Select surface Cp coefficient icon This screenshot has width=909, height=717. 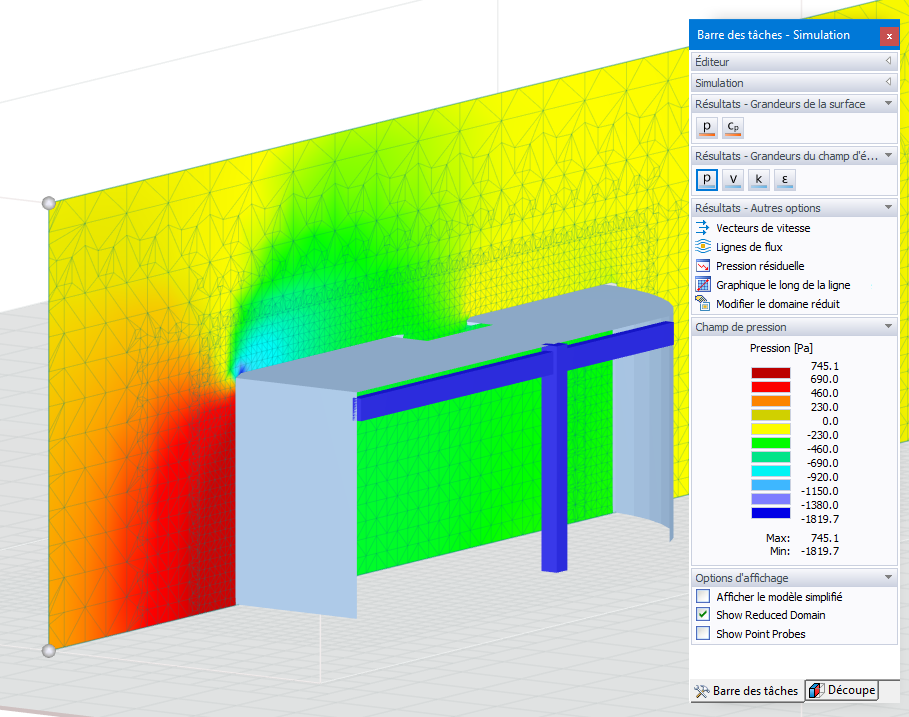(x=733, y=128)
